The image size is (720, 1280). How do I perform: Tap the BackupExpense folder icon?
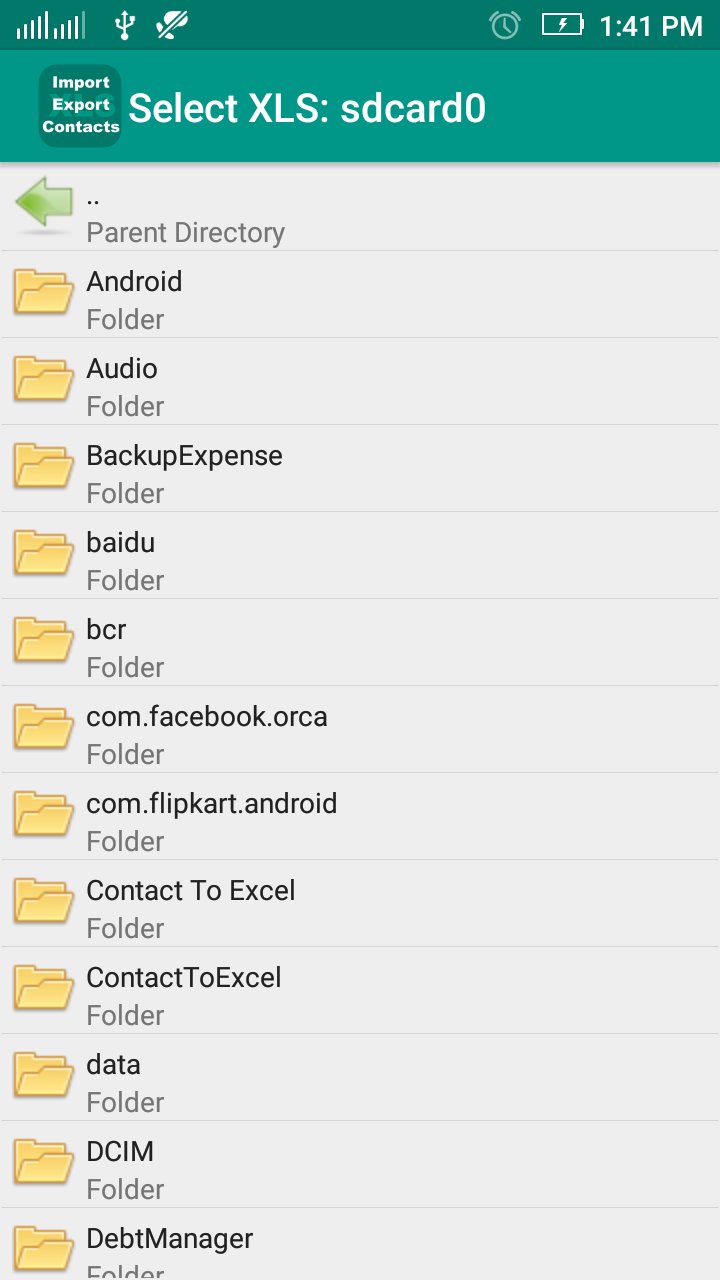tap(44, 467)
